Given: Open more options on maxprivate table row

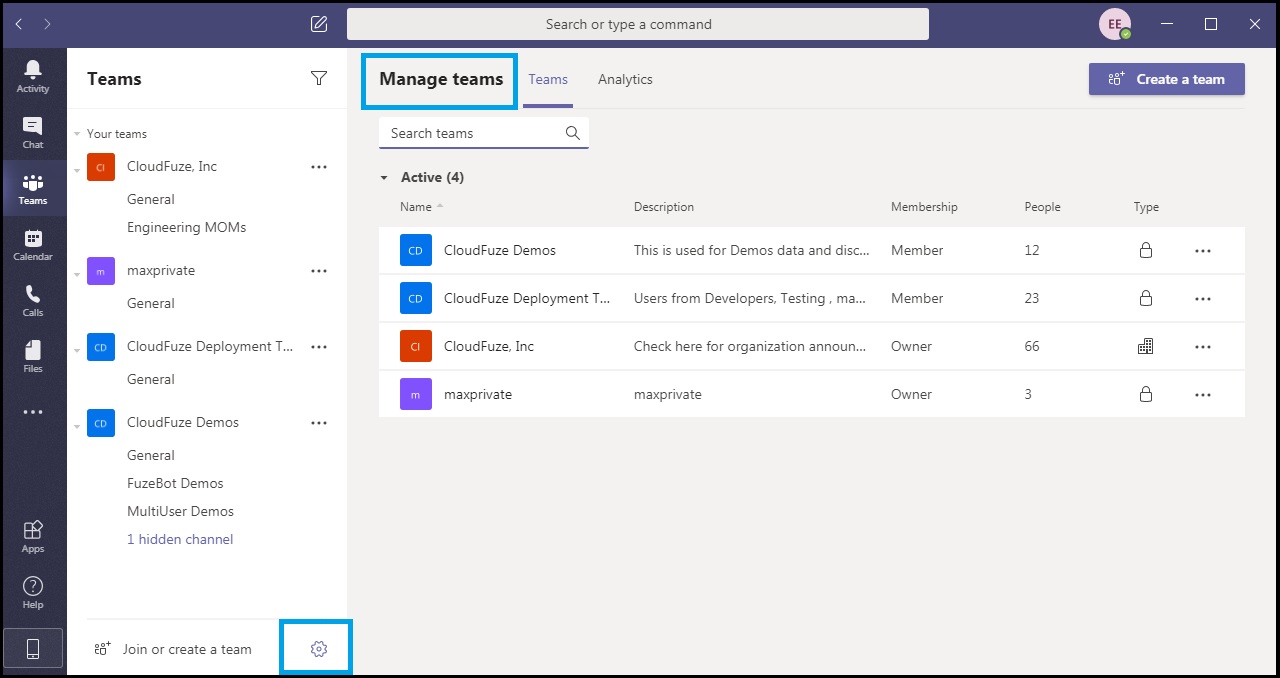Looking at the screenshot, I should (x=1203, y=395).
